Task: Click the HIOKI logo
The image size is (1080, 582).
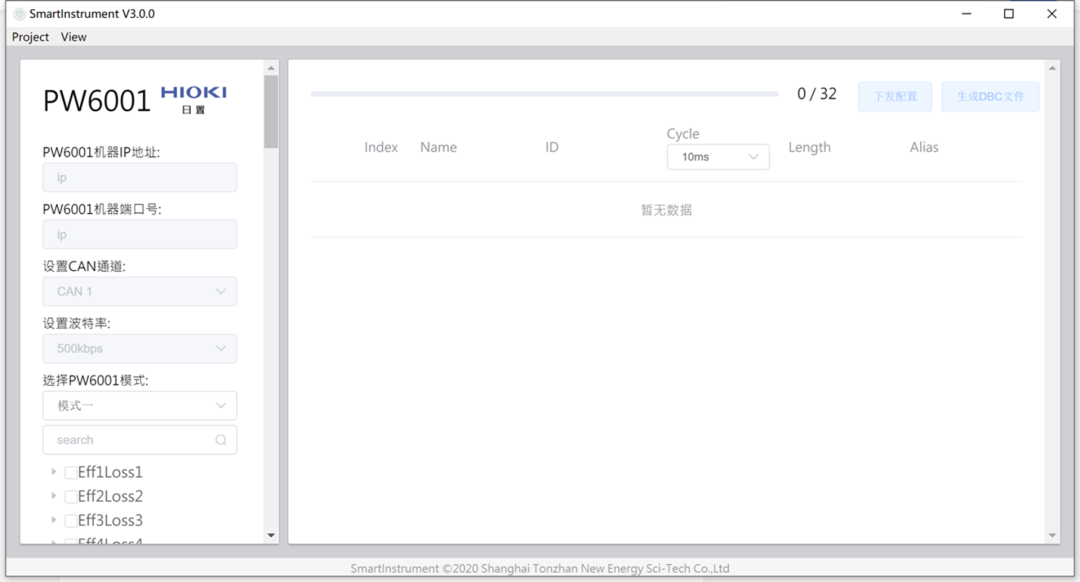Action: pos(193,97)
